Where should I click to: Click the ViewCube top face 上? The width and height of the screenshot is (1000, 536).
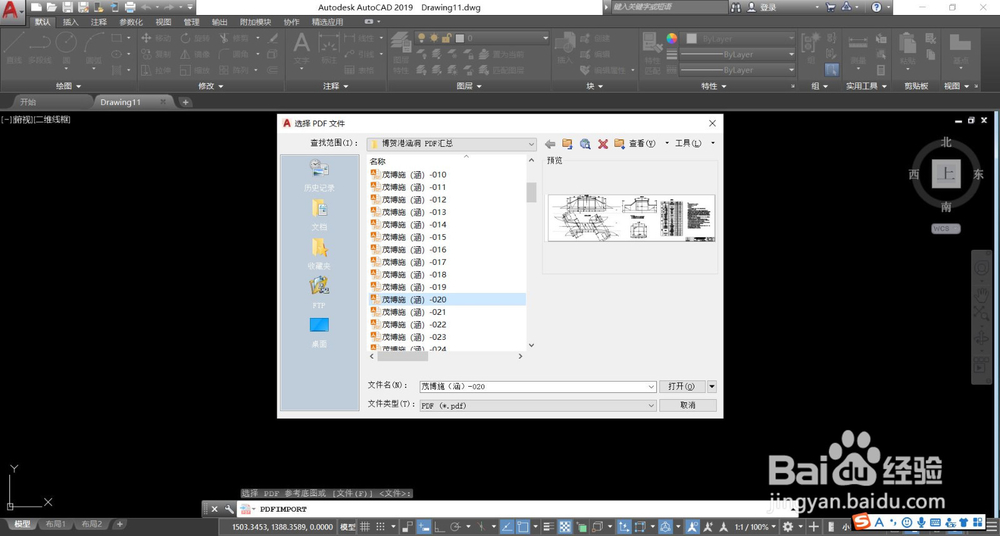[x=946, y=174]
